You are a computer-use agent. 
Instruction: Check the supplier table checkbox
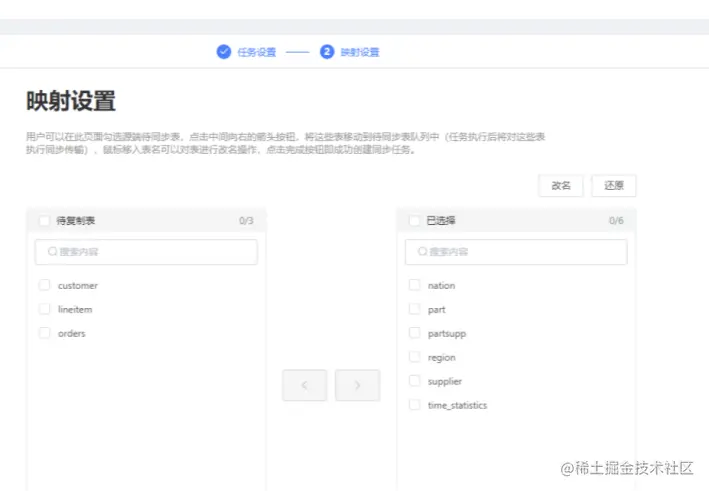[414, 381]
